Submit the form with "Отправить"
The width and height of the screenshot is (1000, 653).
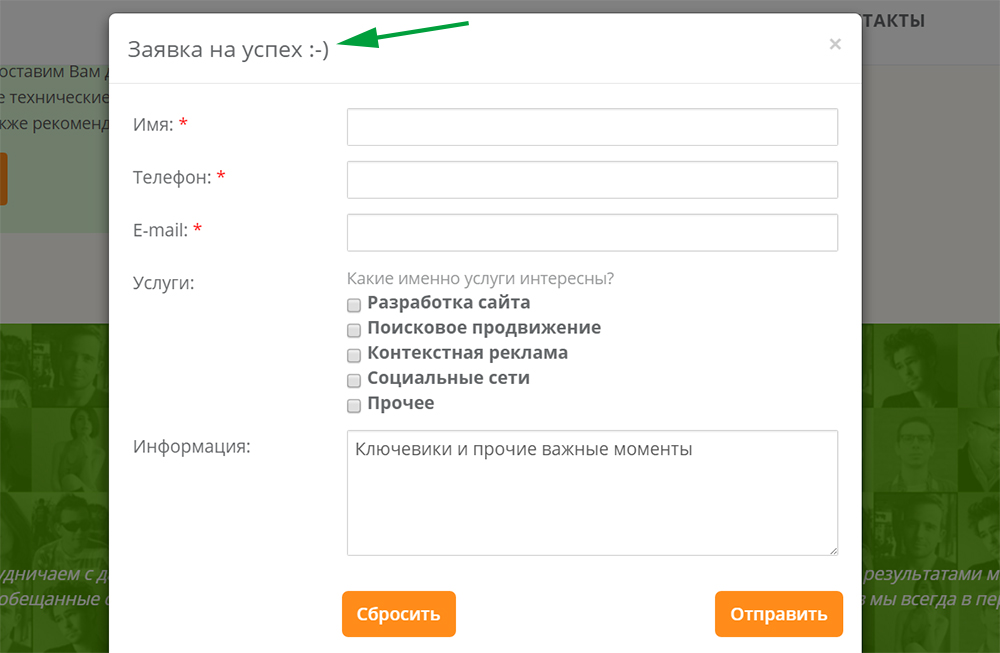[x=778, y=614]
